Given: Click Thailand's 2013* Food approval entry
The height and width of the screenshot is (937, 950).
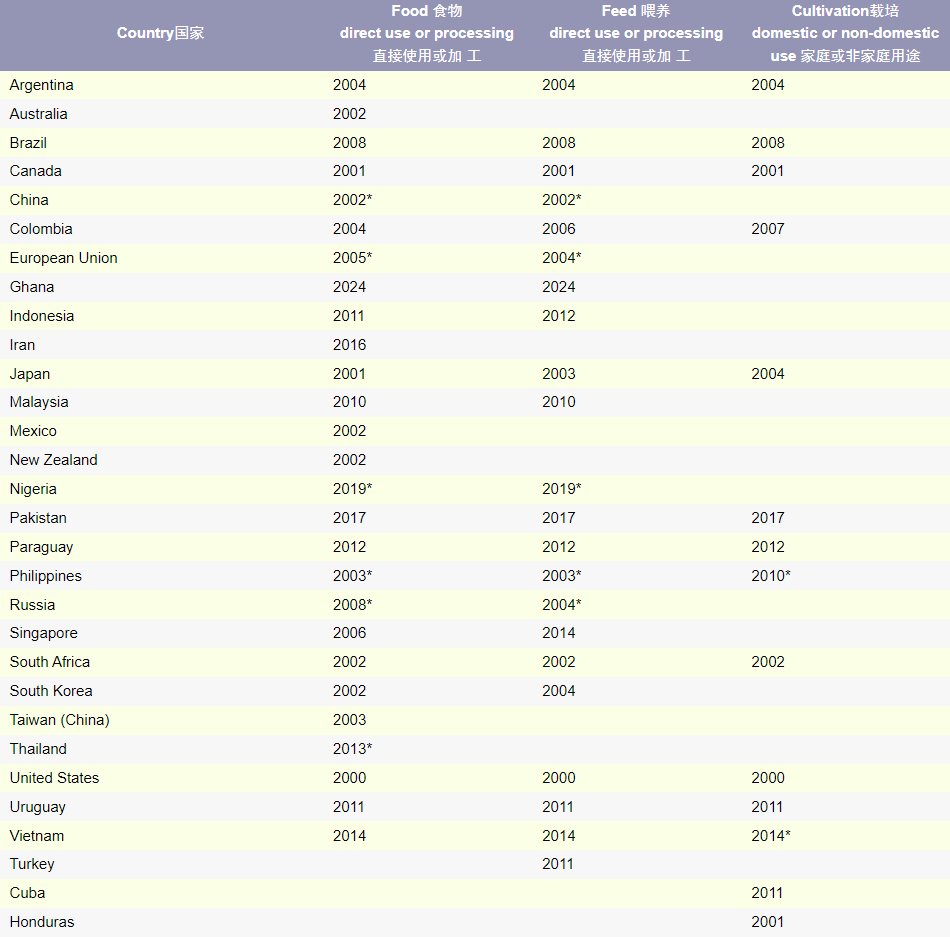Looking at the screenshot, I should [353, 749].
